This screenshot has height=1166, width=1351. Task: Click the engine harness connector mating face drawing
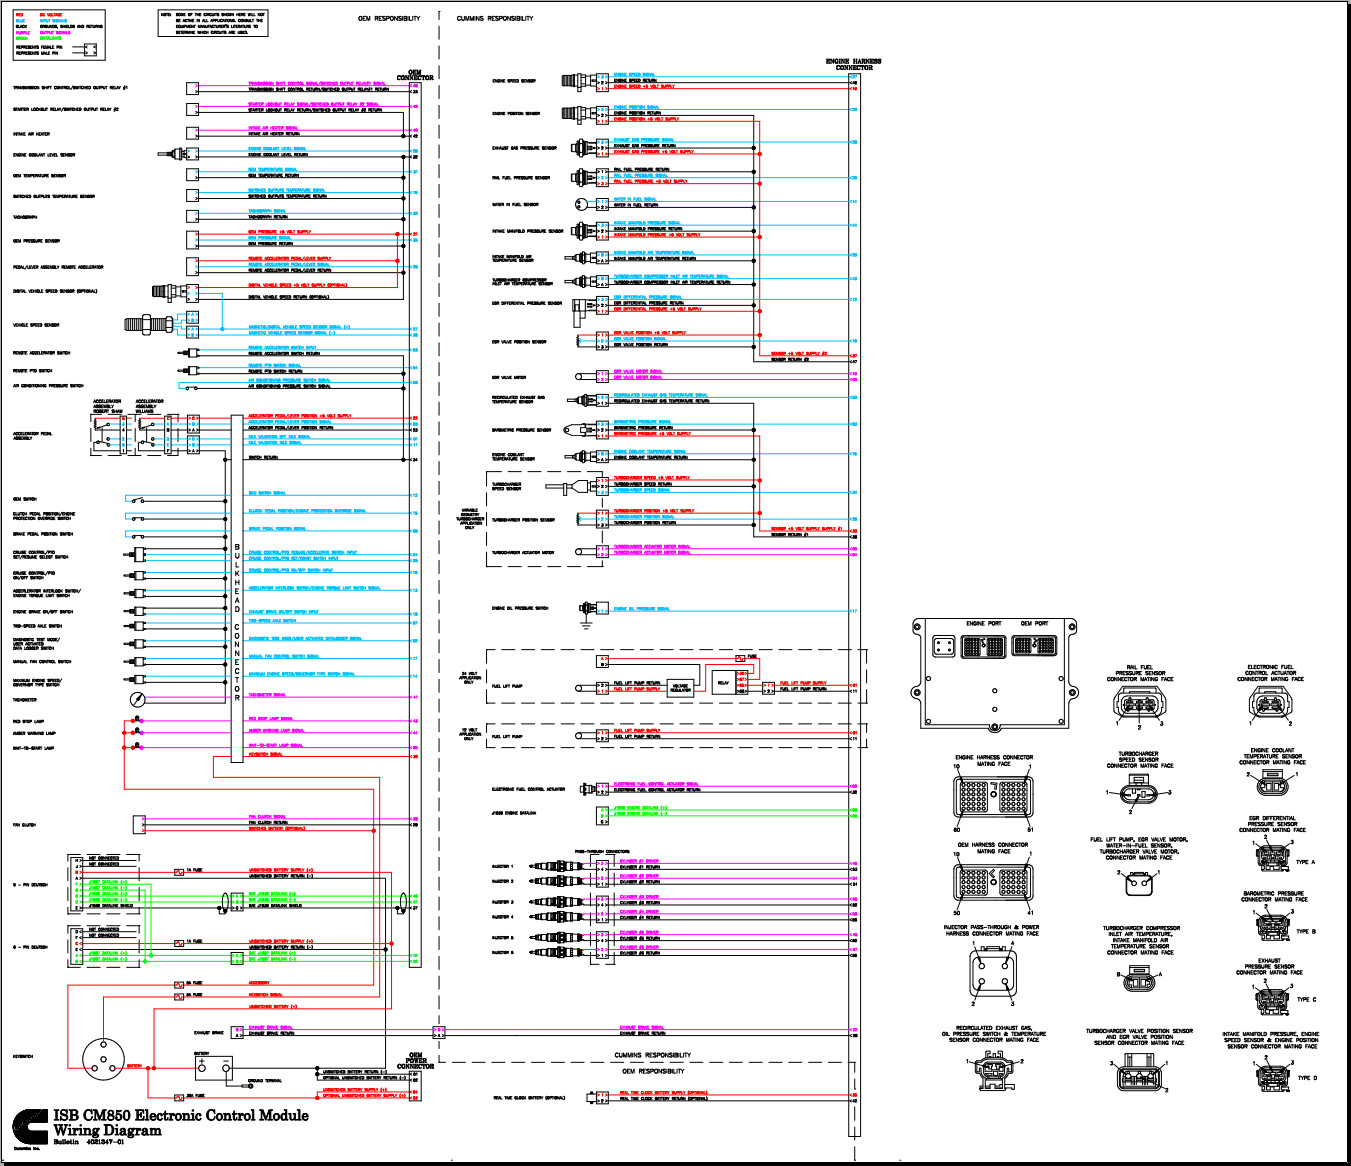[x=993, y=797]
